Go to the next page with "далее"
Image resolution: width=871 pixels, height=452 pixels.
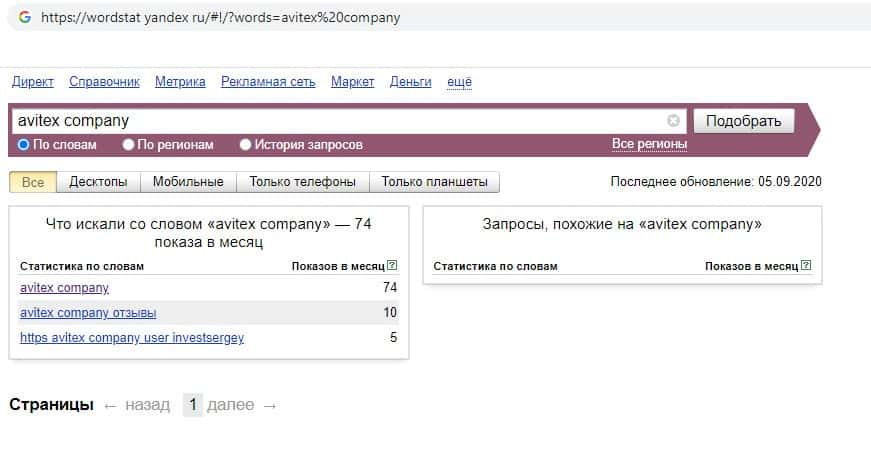click(230, 405)
